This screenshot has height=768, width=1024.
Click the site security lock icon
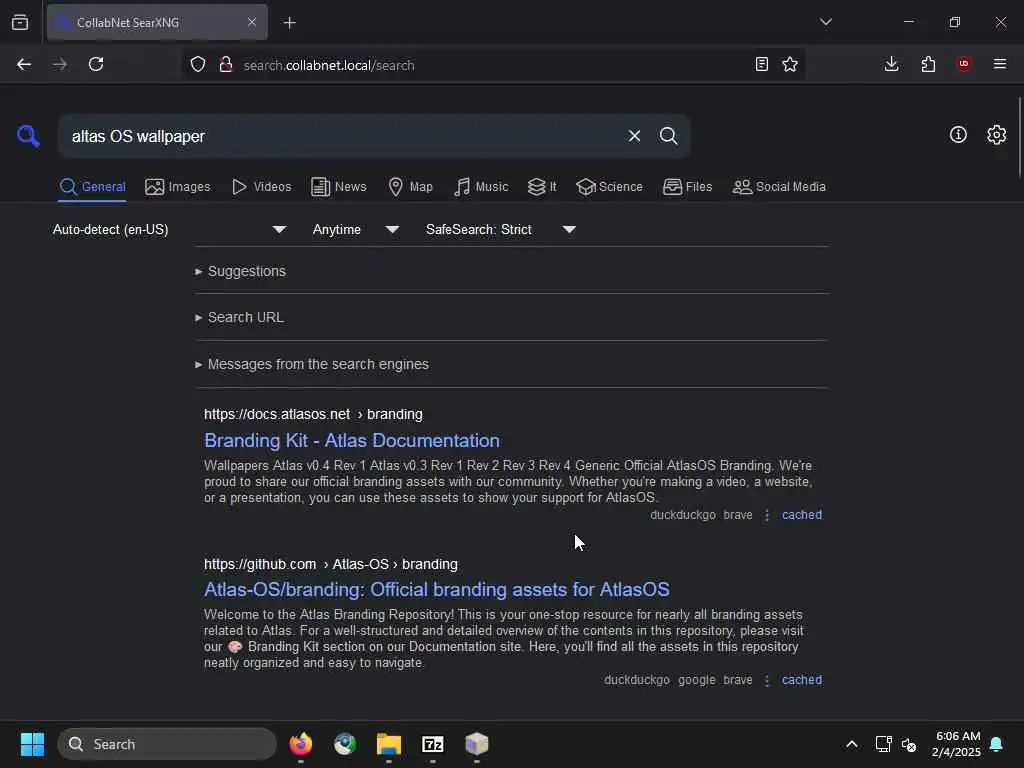226,64
